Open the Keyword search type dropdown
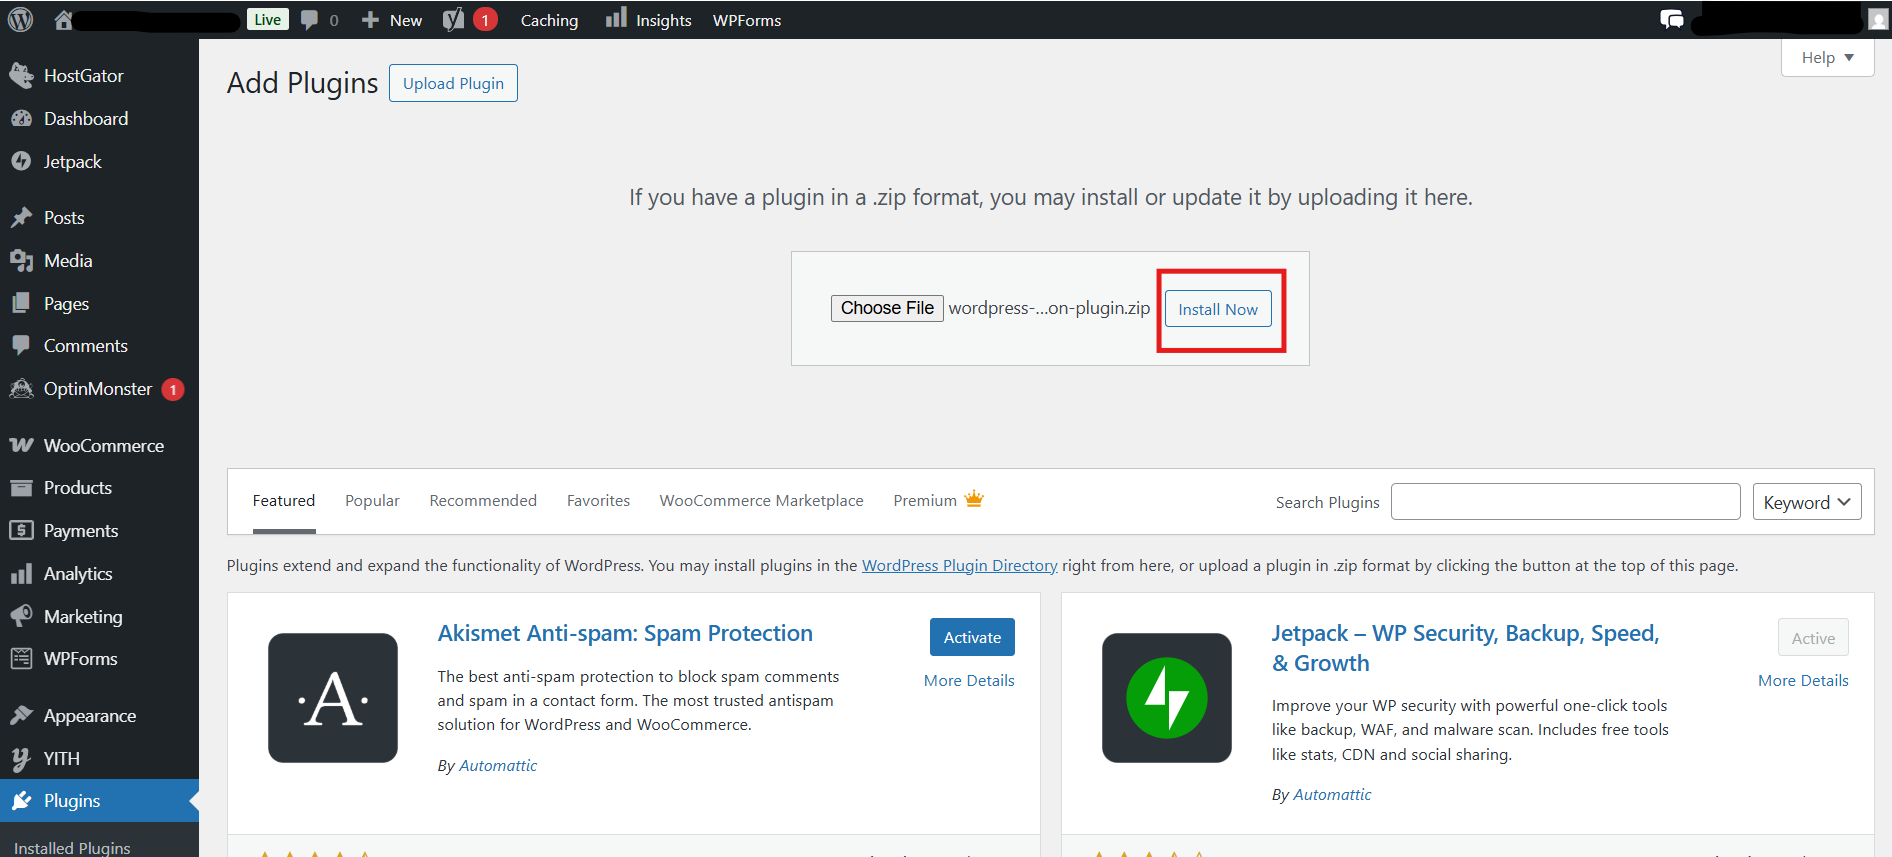The height and width of the screenshot is (857, 1892). click(x=1806, y=502)
